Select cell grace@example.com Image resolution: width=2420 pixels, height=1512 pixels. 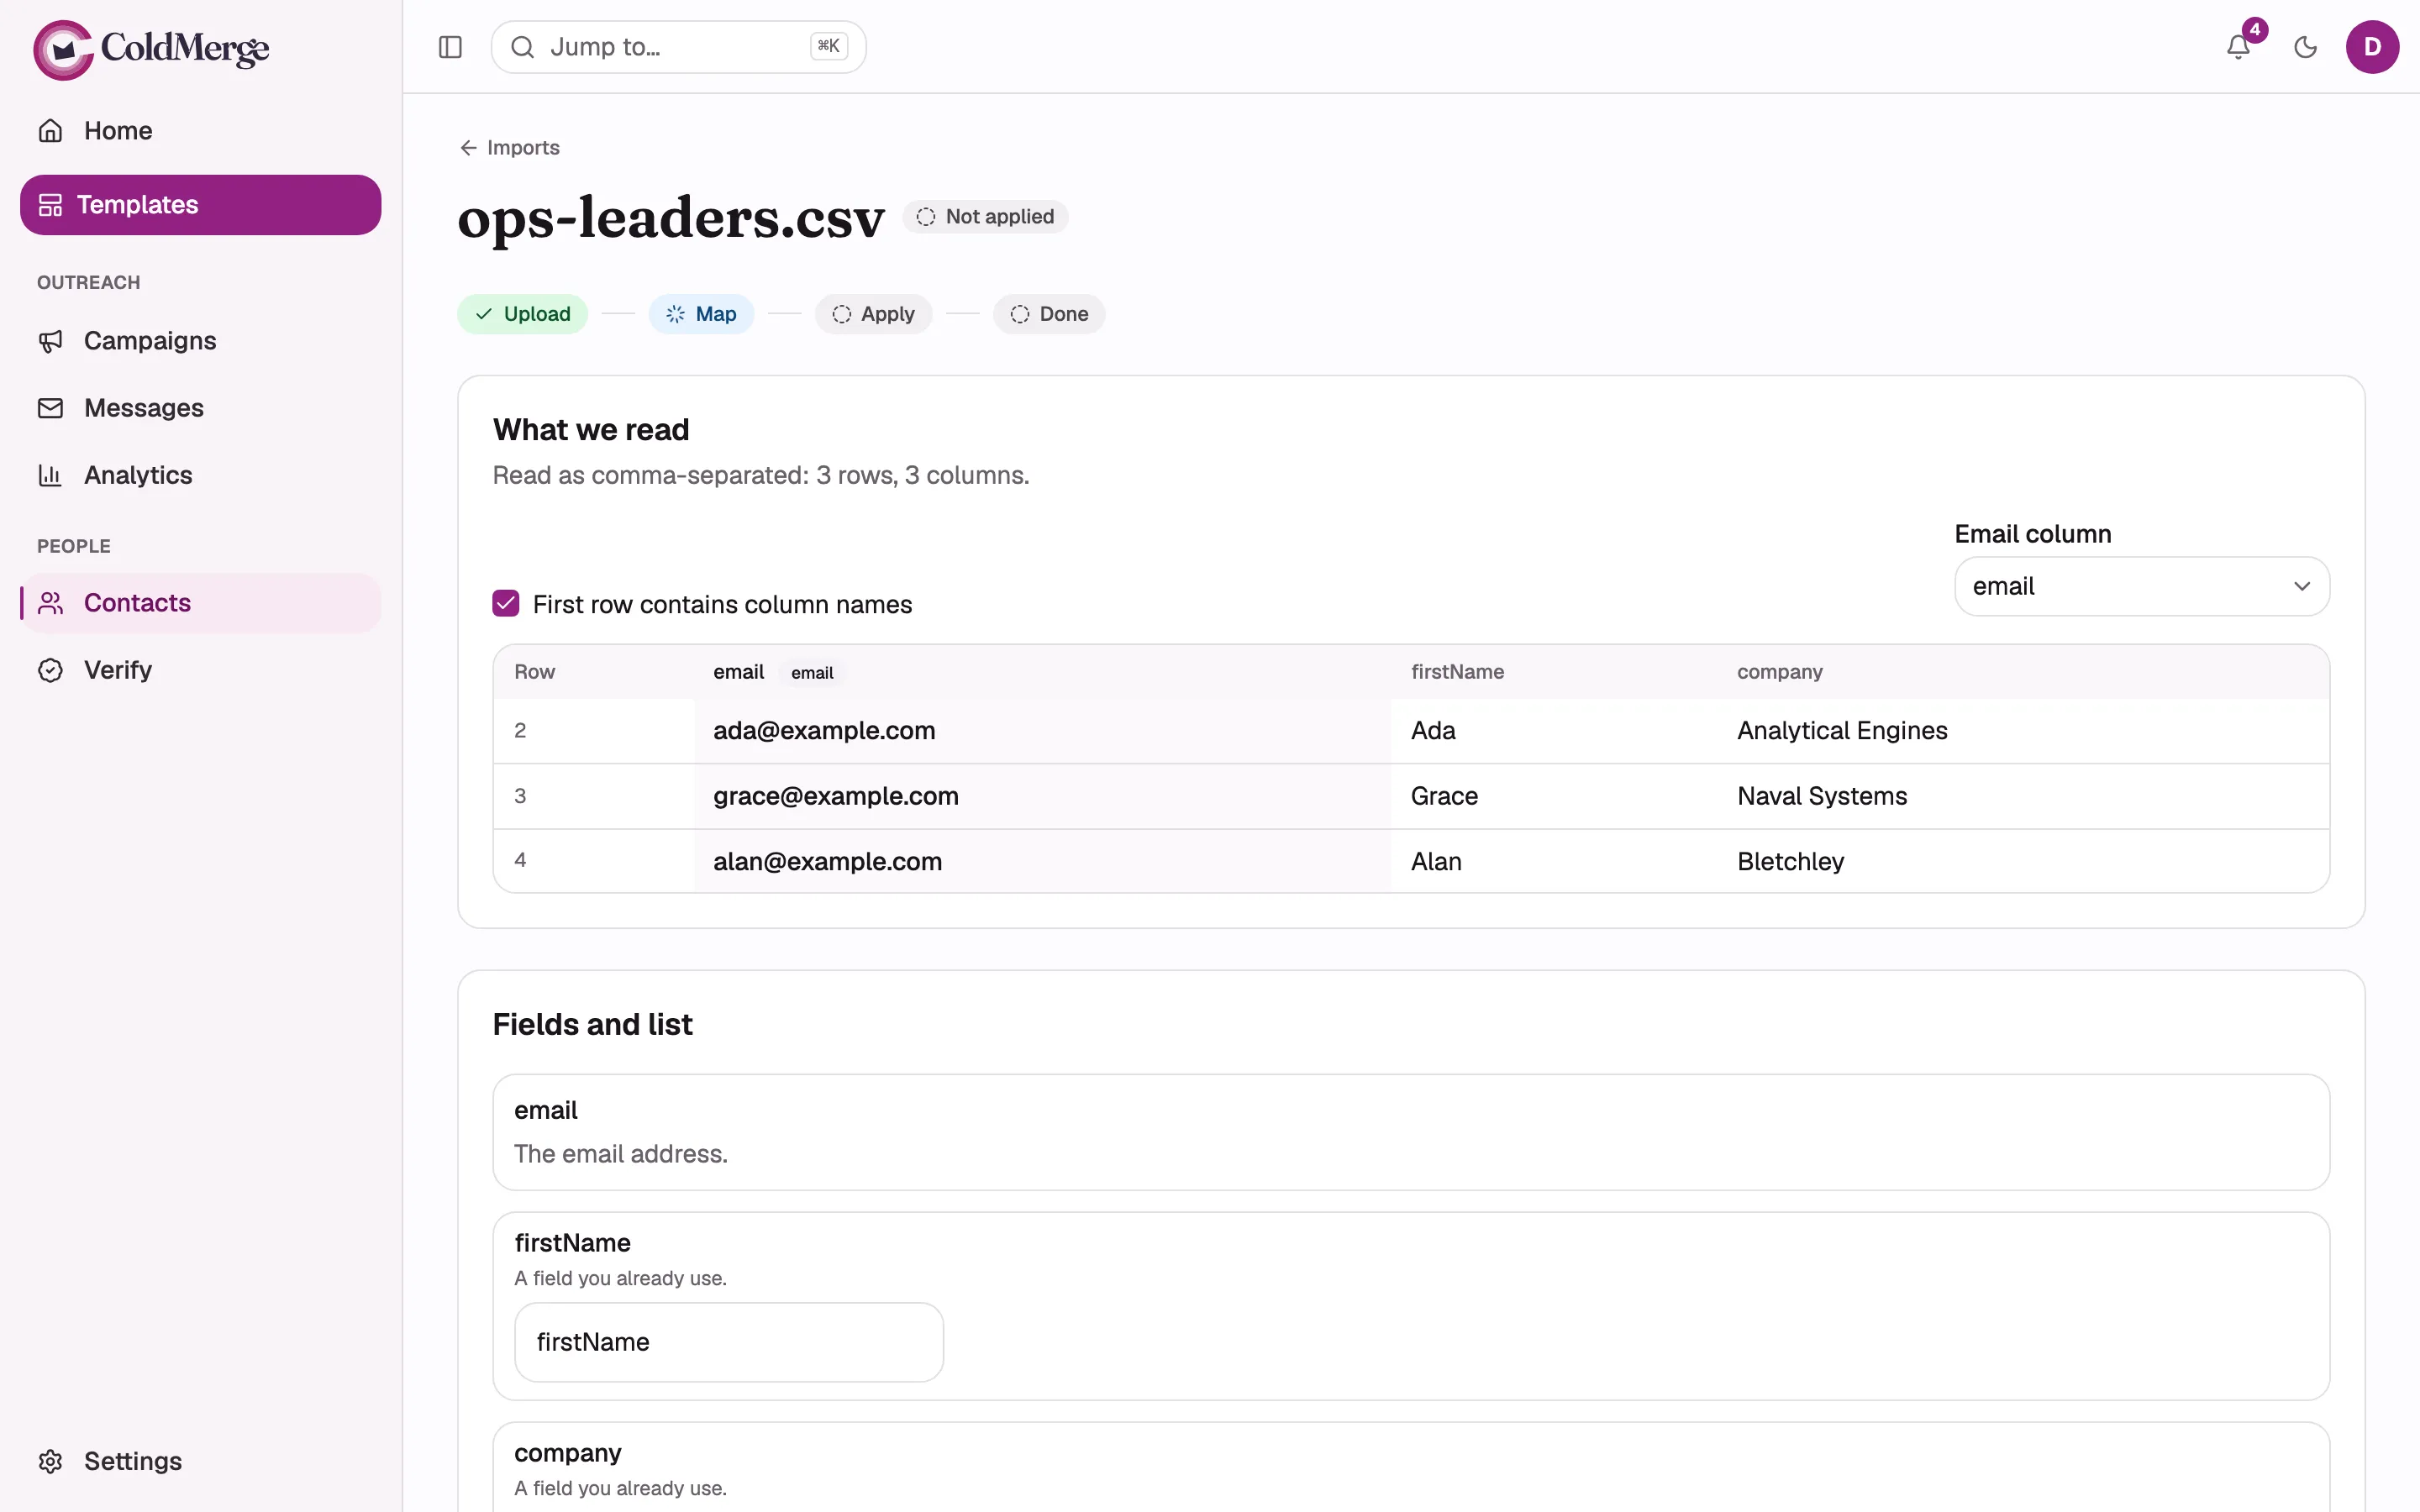pyautogui.click(x=835, y=796)
